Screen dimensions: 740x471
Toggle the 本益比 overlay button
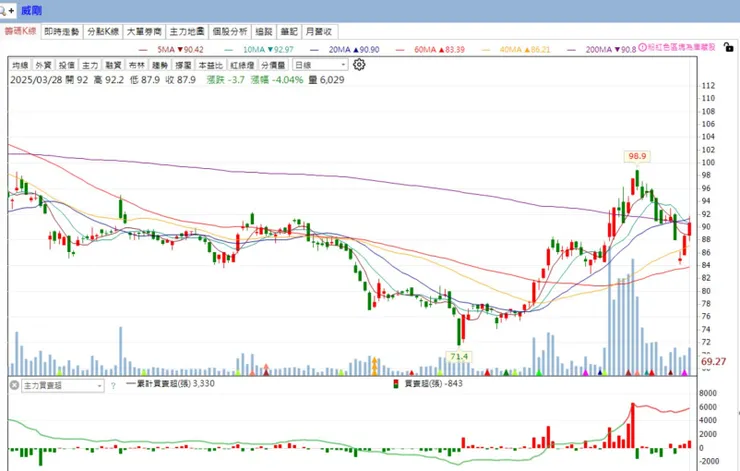210,65
